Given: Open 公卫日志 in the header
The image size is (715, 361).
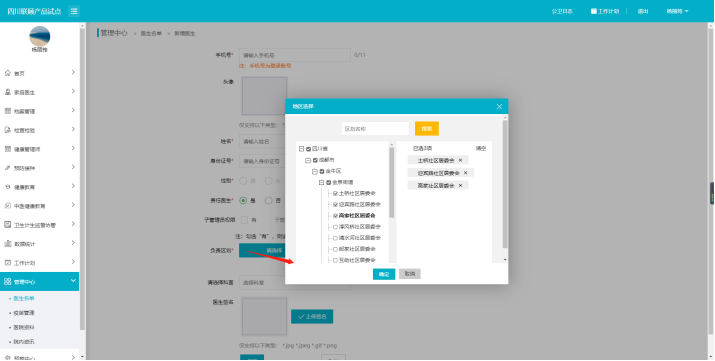Looking at the screenshot, I should tap(562, 11).
